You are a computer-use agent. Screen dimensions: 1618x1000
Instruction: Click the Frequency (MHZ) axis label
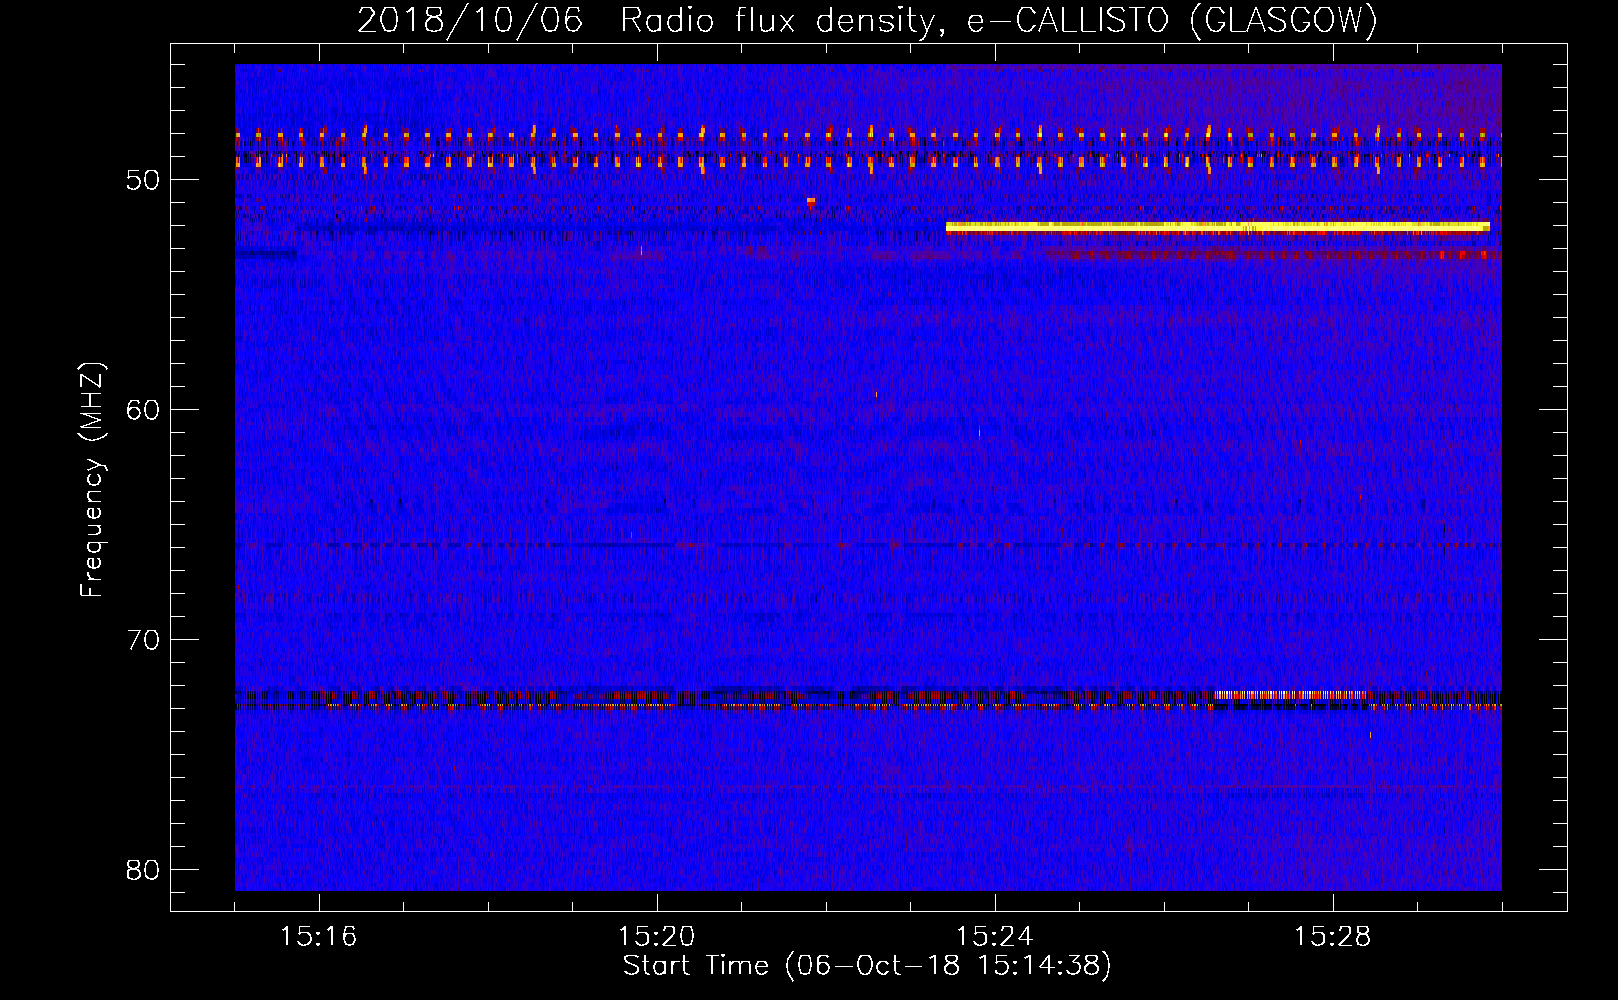point(92,480)
